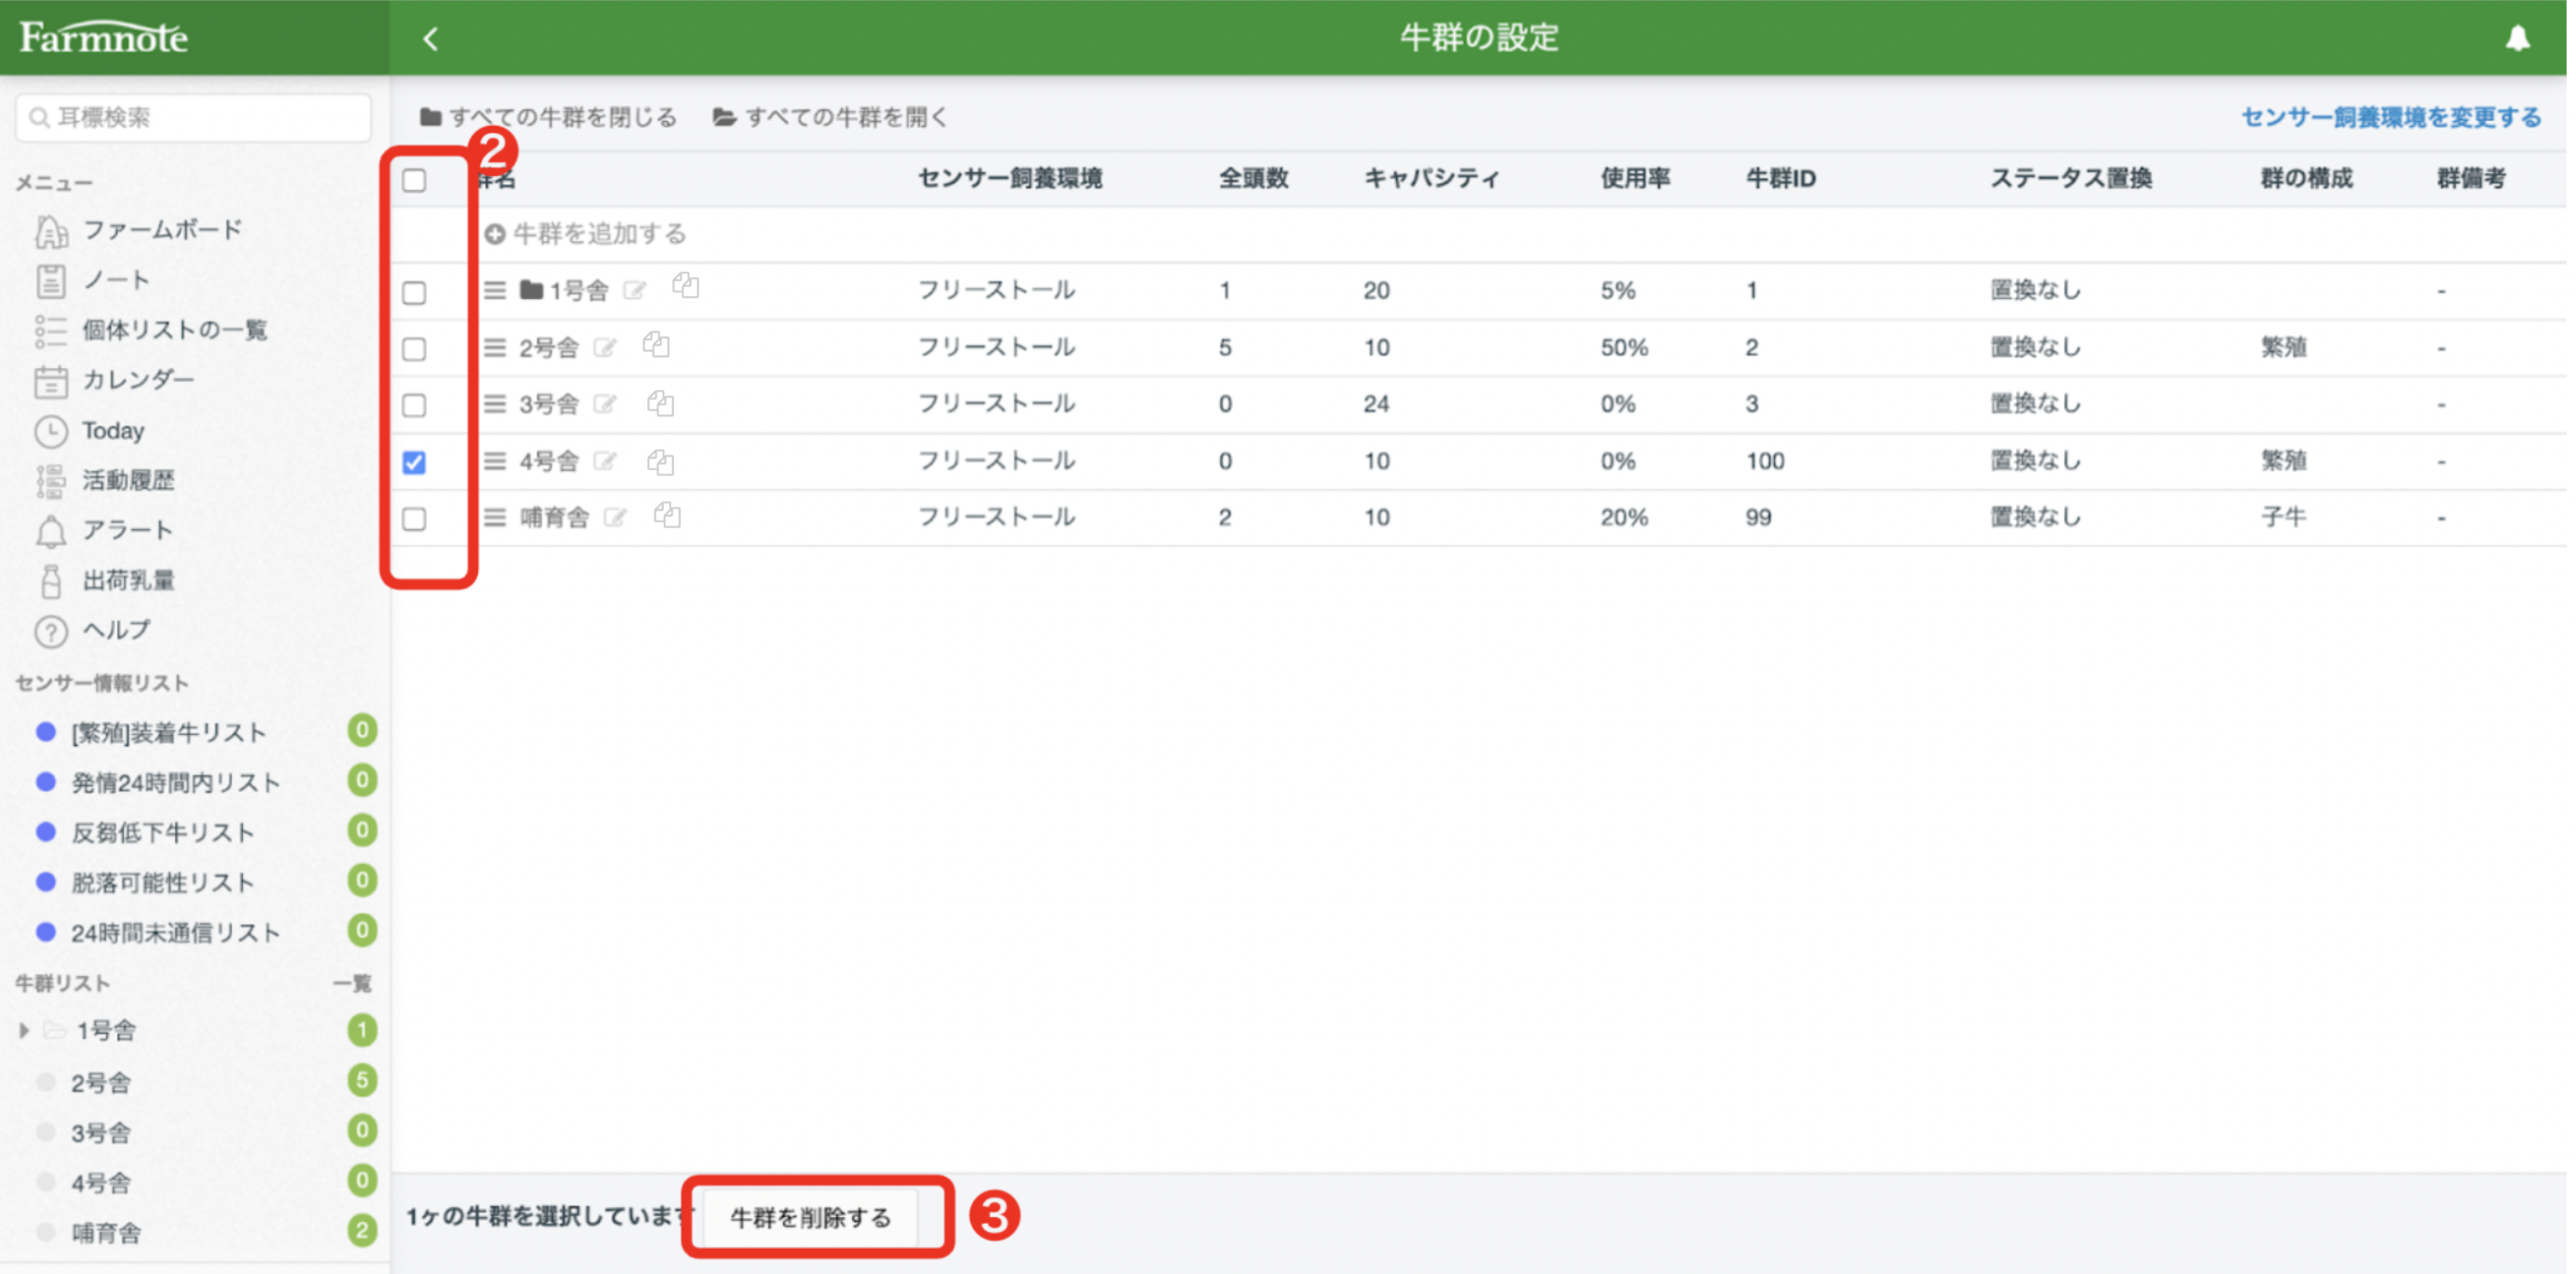Expand the 1号舎 arrow in 牛群リスト
This screenshot has width=2576, height=1274.
tap(23, 1031)
